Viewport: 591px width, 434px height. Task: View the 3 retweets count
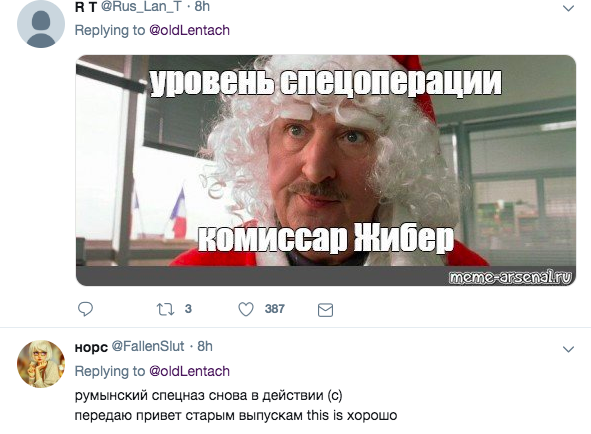click(188, 309)
